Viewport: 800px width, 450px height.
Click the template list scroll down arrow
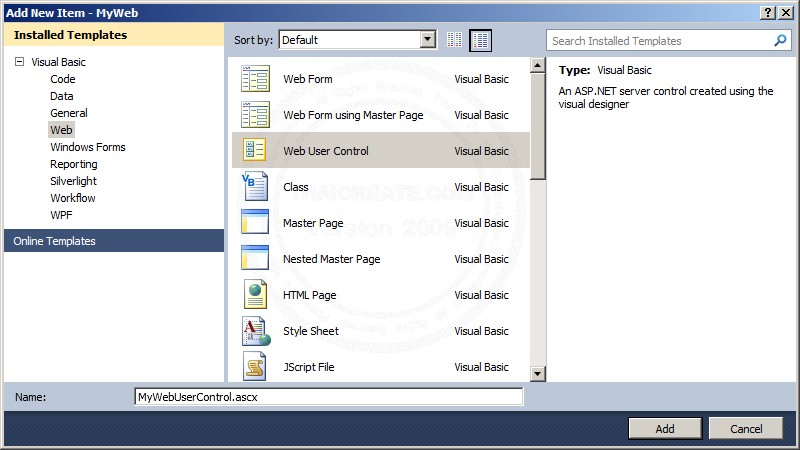point(537,373)
